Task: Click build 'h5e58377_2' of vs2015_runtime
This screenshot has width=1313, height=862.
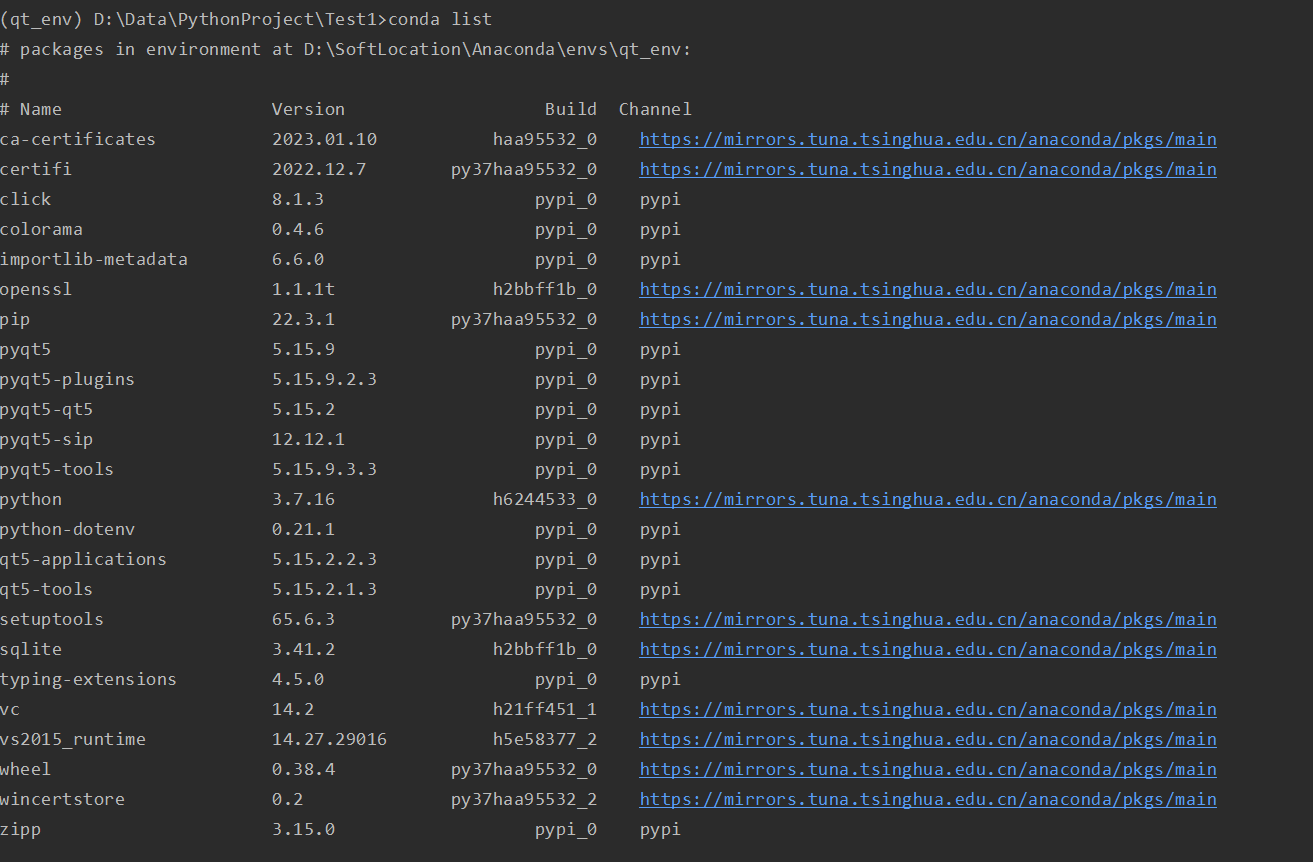Action: [545, 739]
